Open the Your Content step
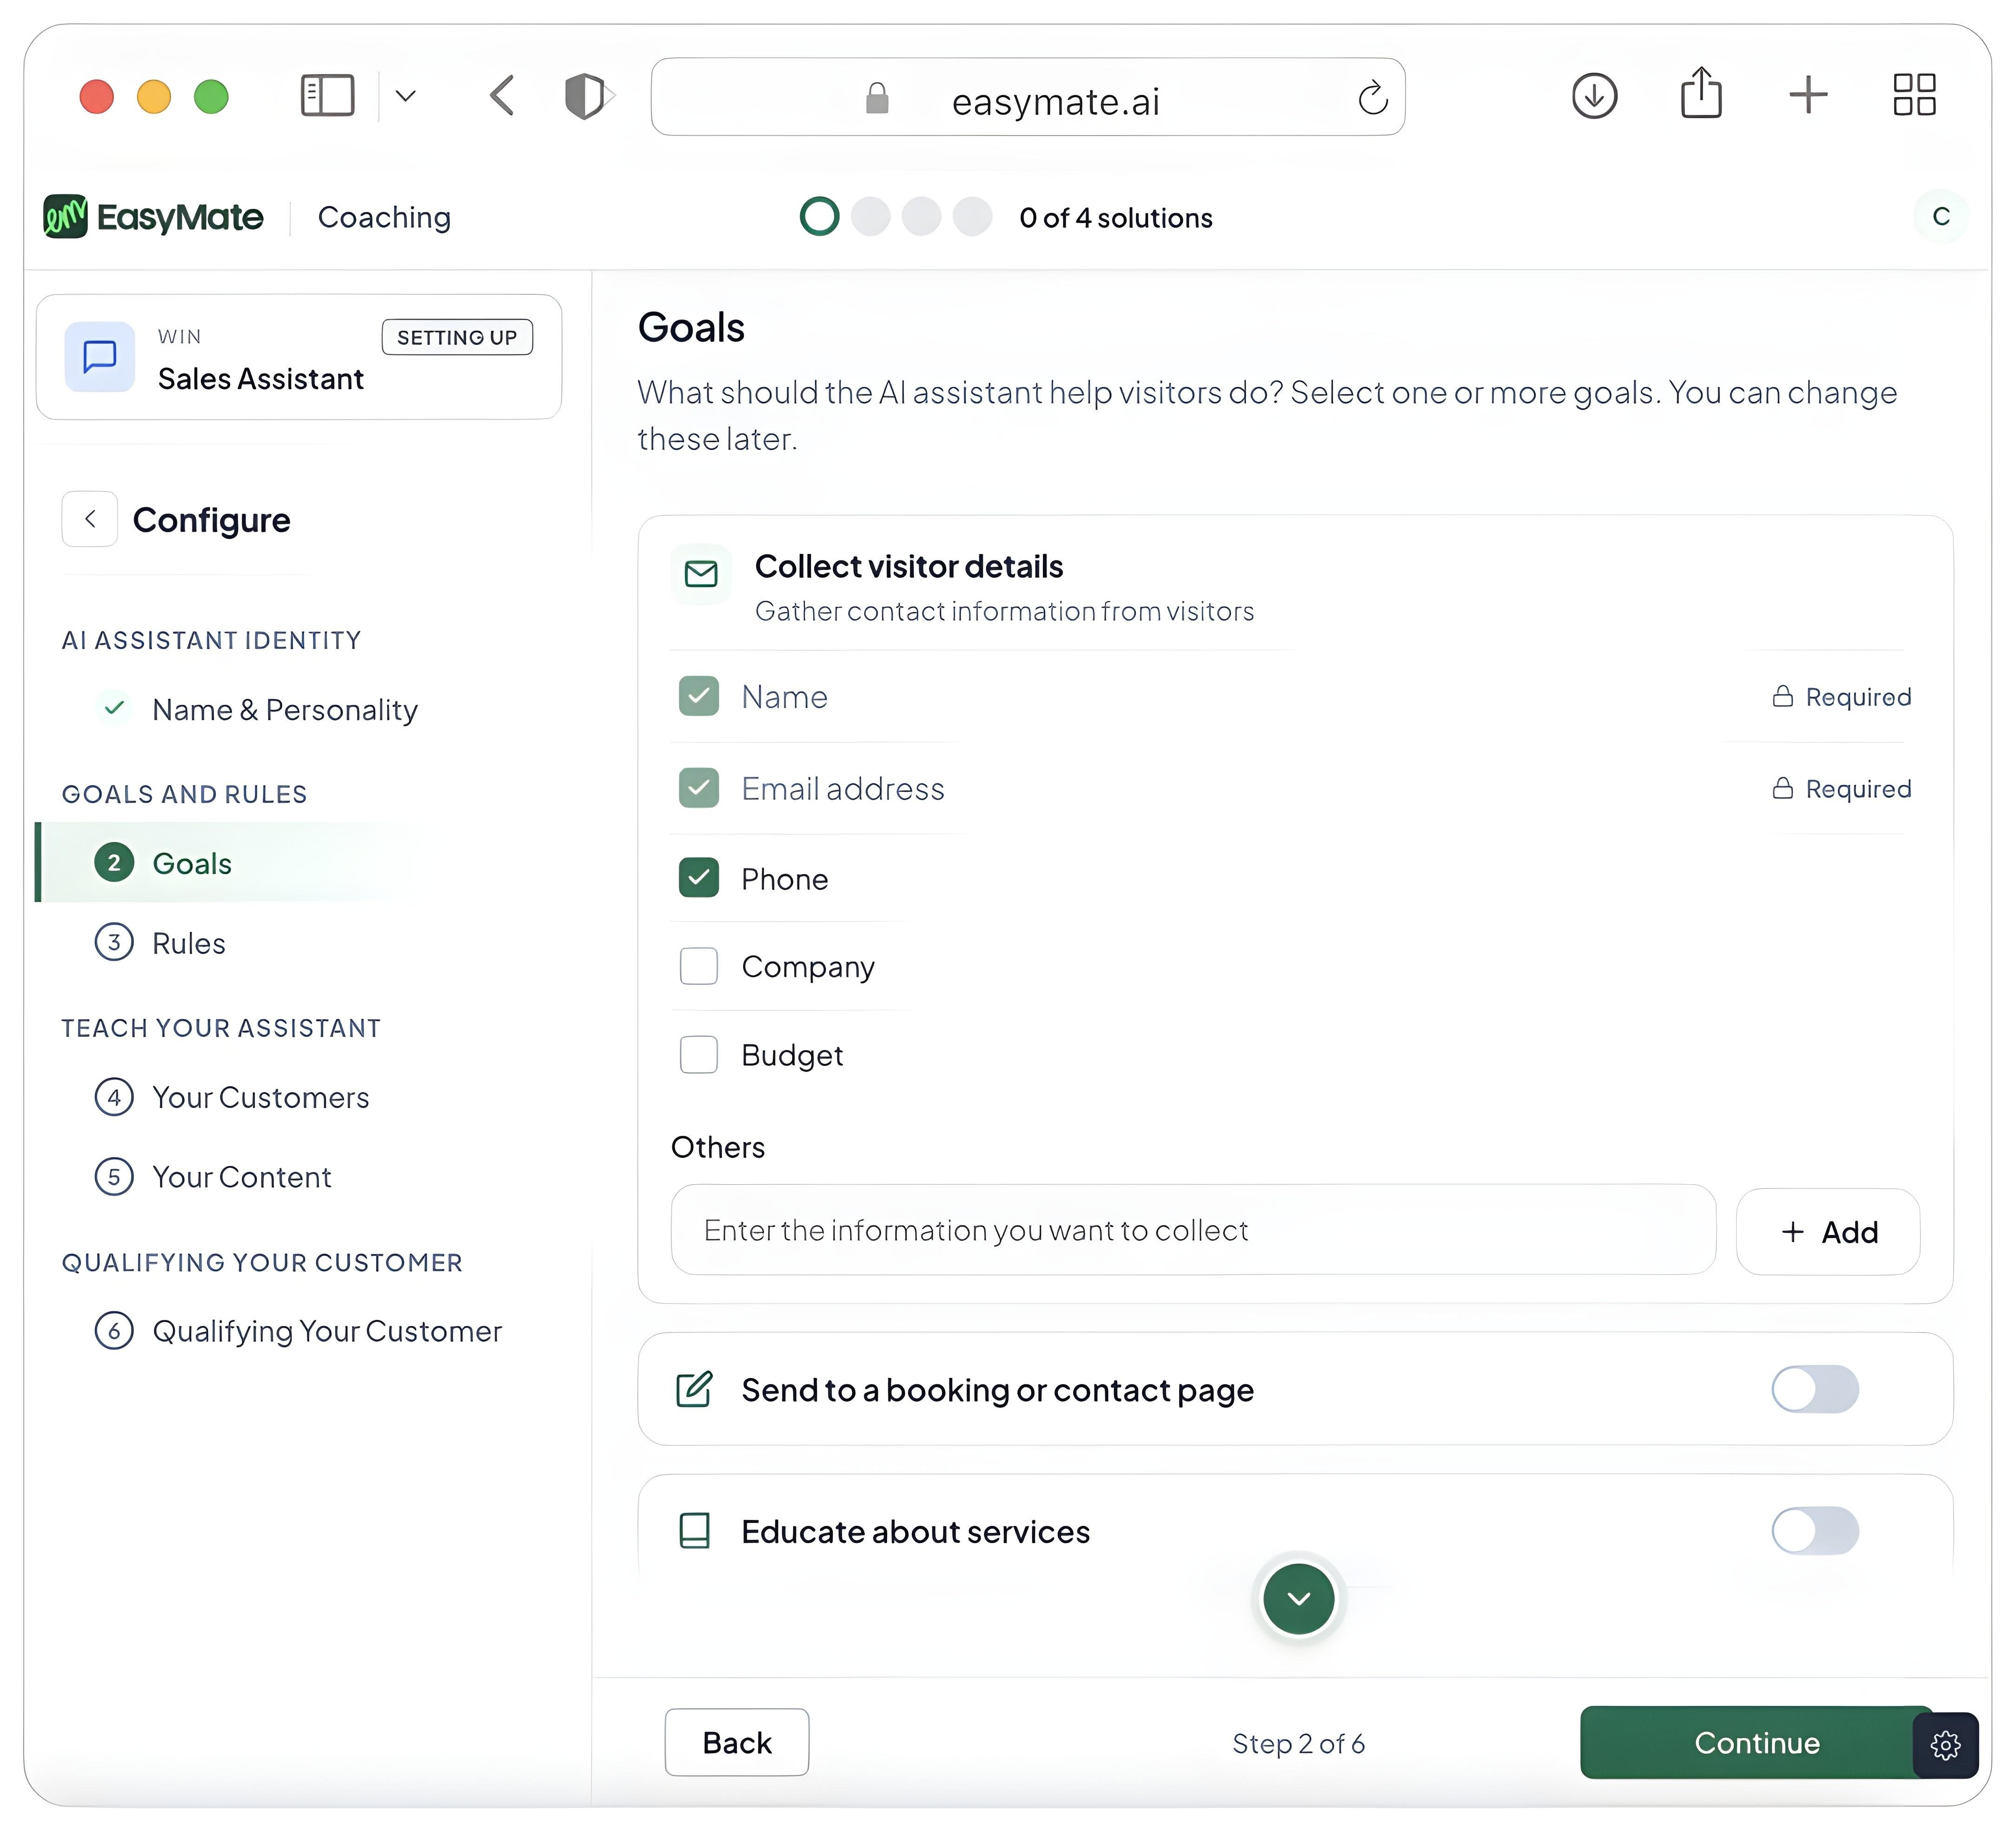Screen dimensions: 2016x1830 241,1177
